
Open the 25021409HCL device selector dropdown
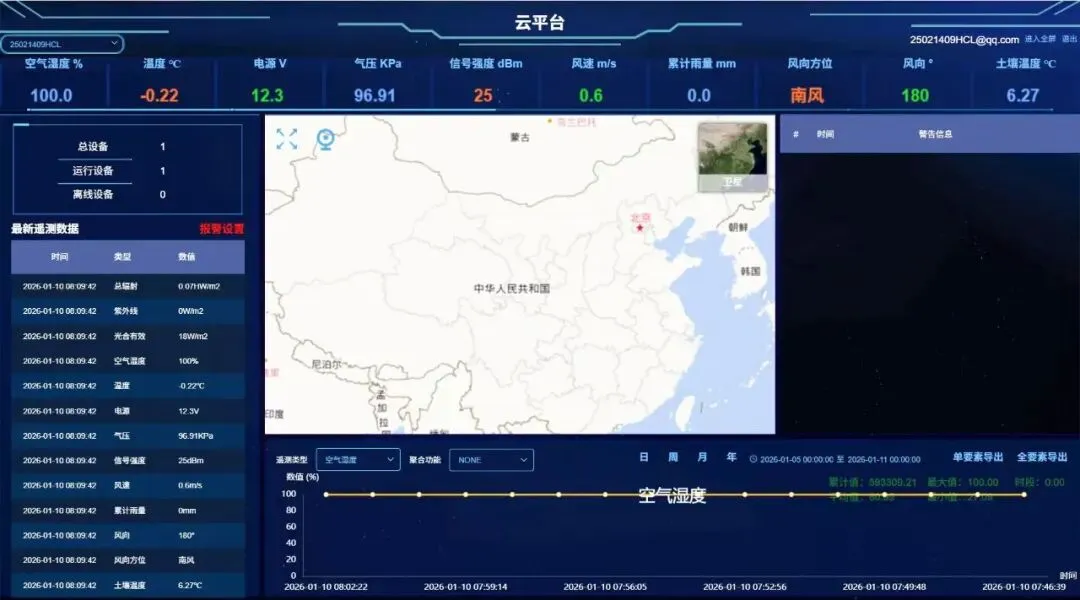pyautogui.click(x=62, y=44)
